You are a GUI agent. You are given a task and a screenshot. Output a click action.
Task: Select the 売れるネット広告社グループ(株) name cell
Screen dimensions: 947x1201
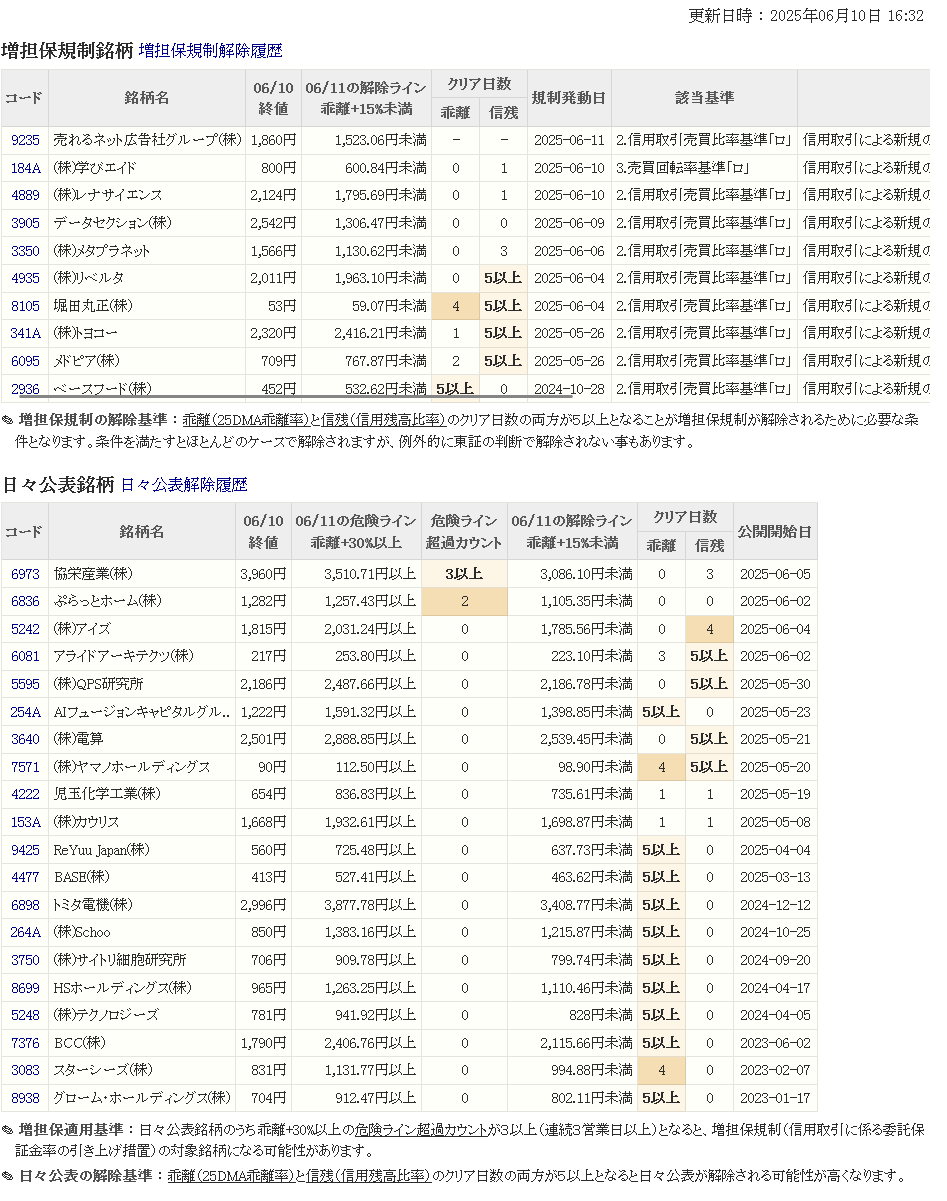point(147,141)
